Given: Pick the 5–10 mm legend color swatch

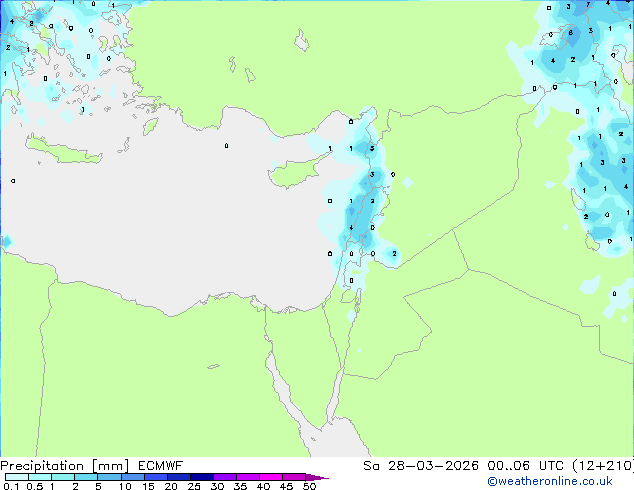Looking at the screenshot, I should click(110, 477).
